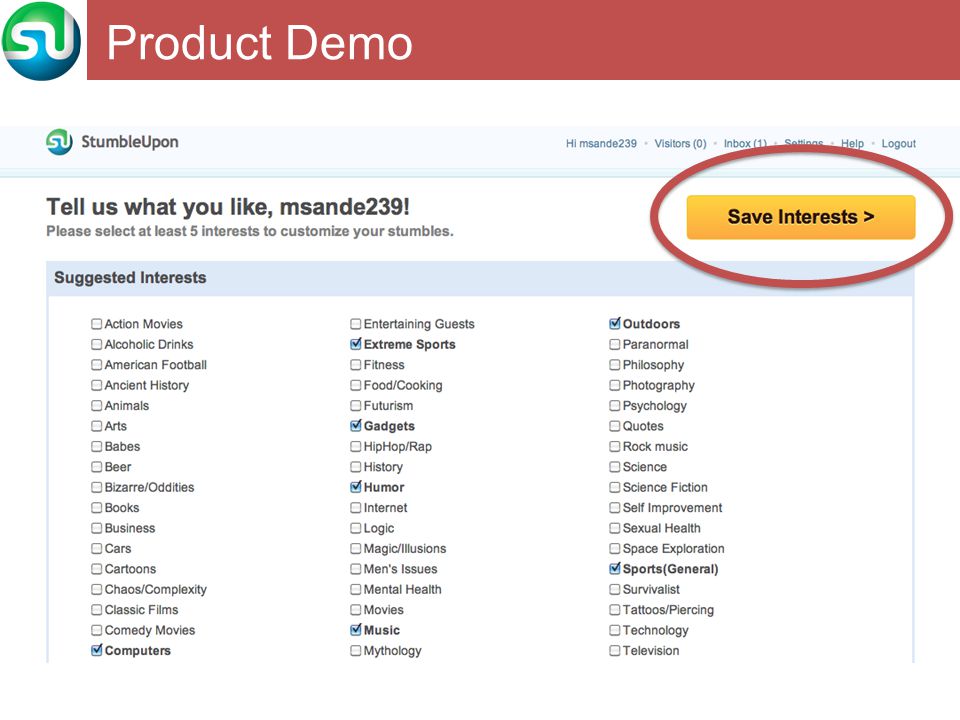Check the Mental Health checkbox
Viewport: 960px width, 720px height.
coord(356,589)
